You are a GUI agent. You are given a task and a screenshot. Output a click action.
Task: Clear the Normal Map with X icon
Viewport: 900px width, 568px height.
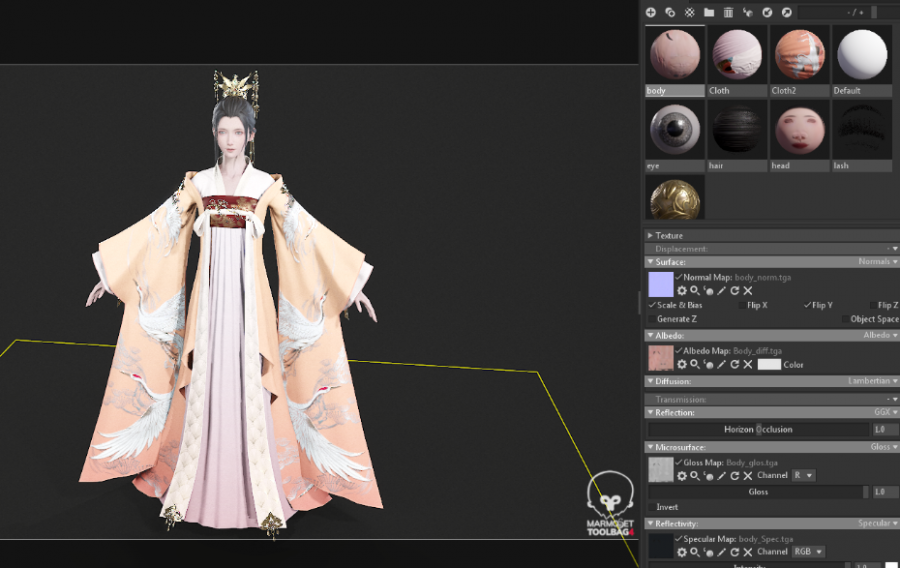(748, 291)
